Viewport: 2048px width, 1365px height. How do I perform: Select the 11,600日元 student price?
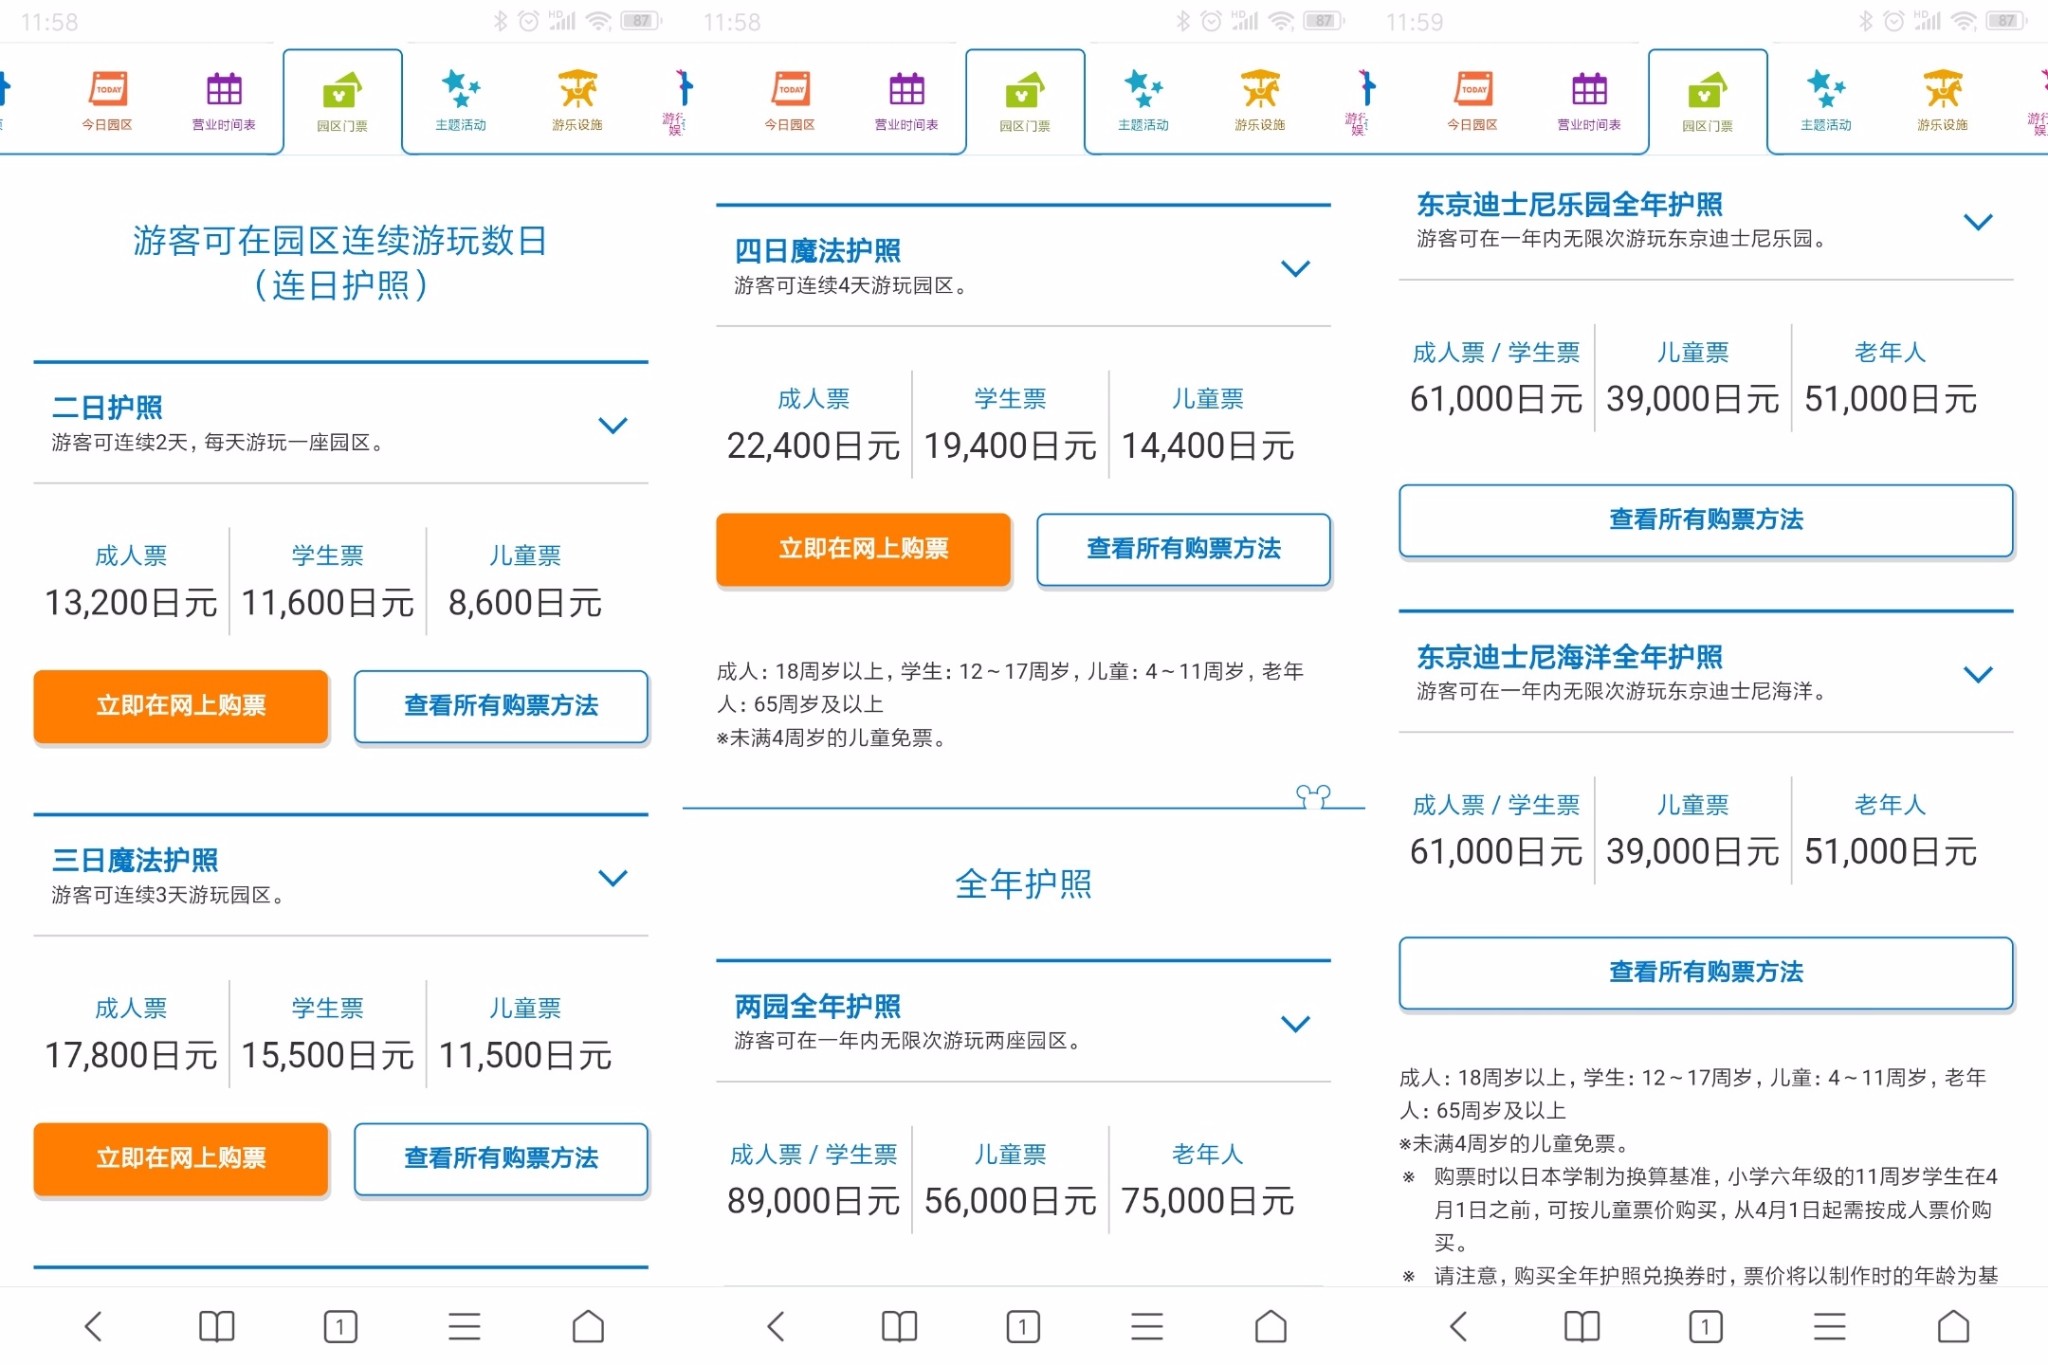pos(328,603)
